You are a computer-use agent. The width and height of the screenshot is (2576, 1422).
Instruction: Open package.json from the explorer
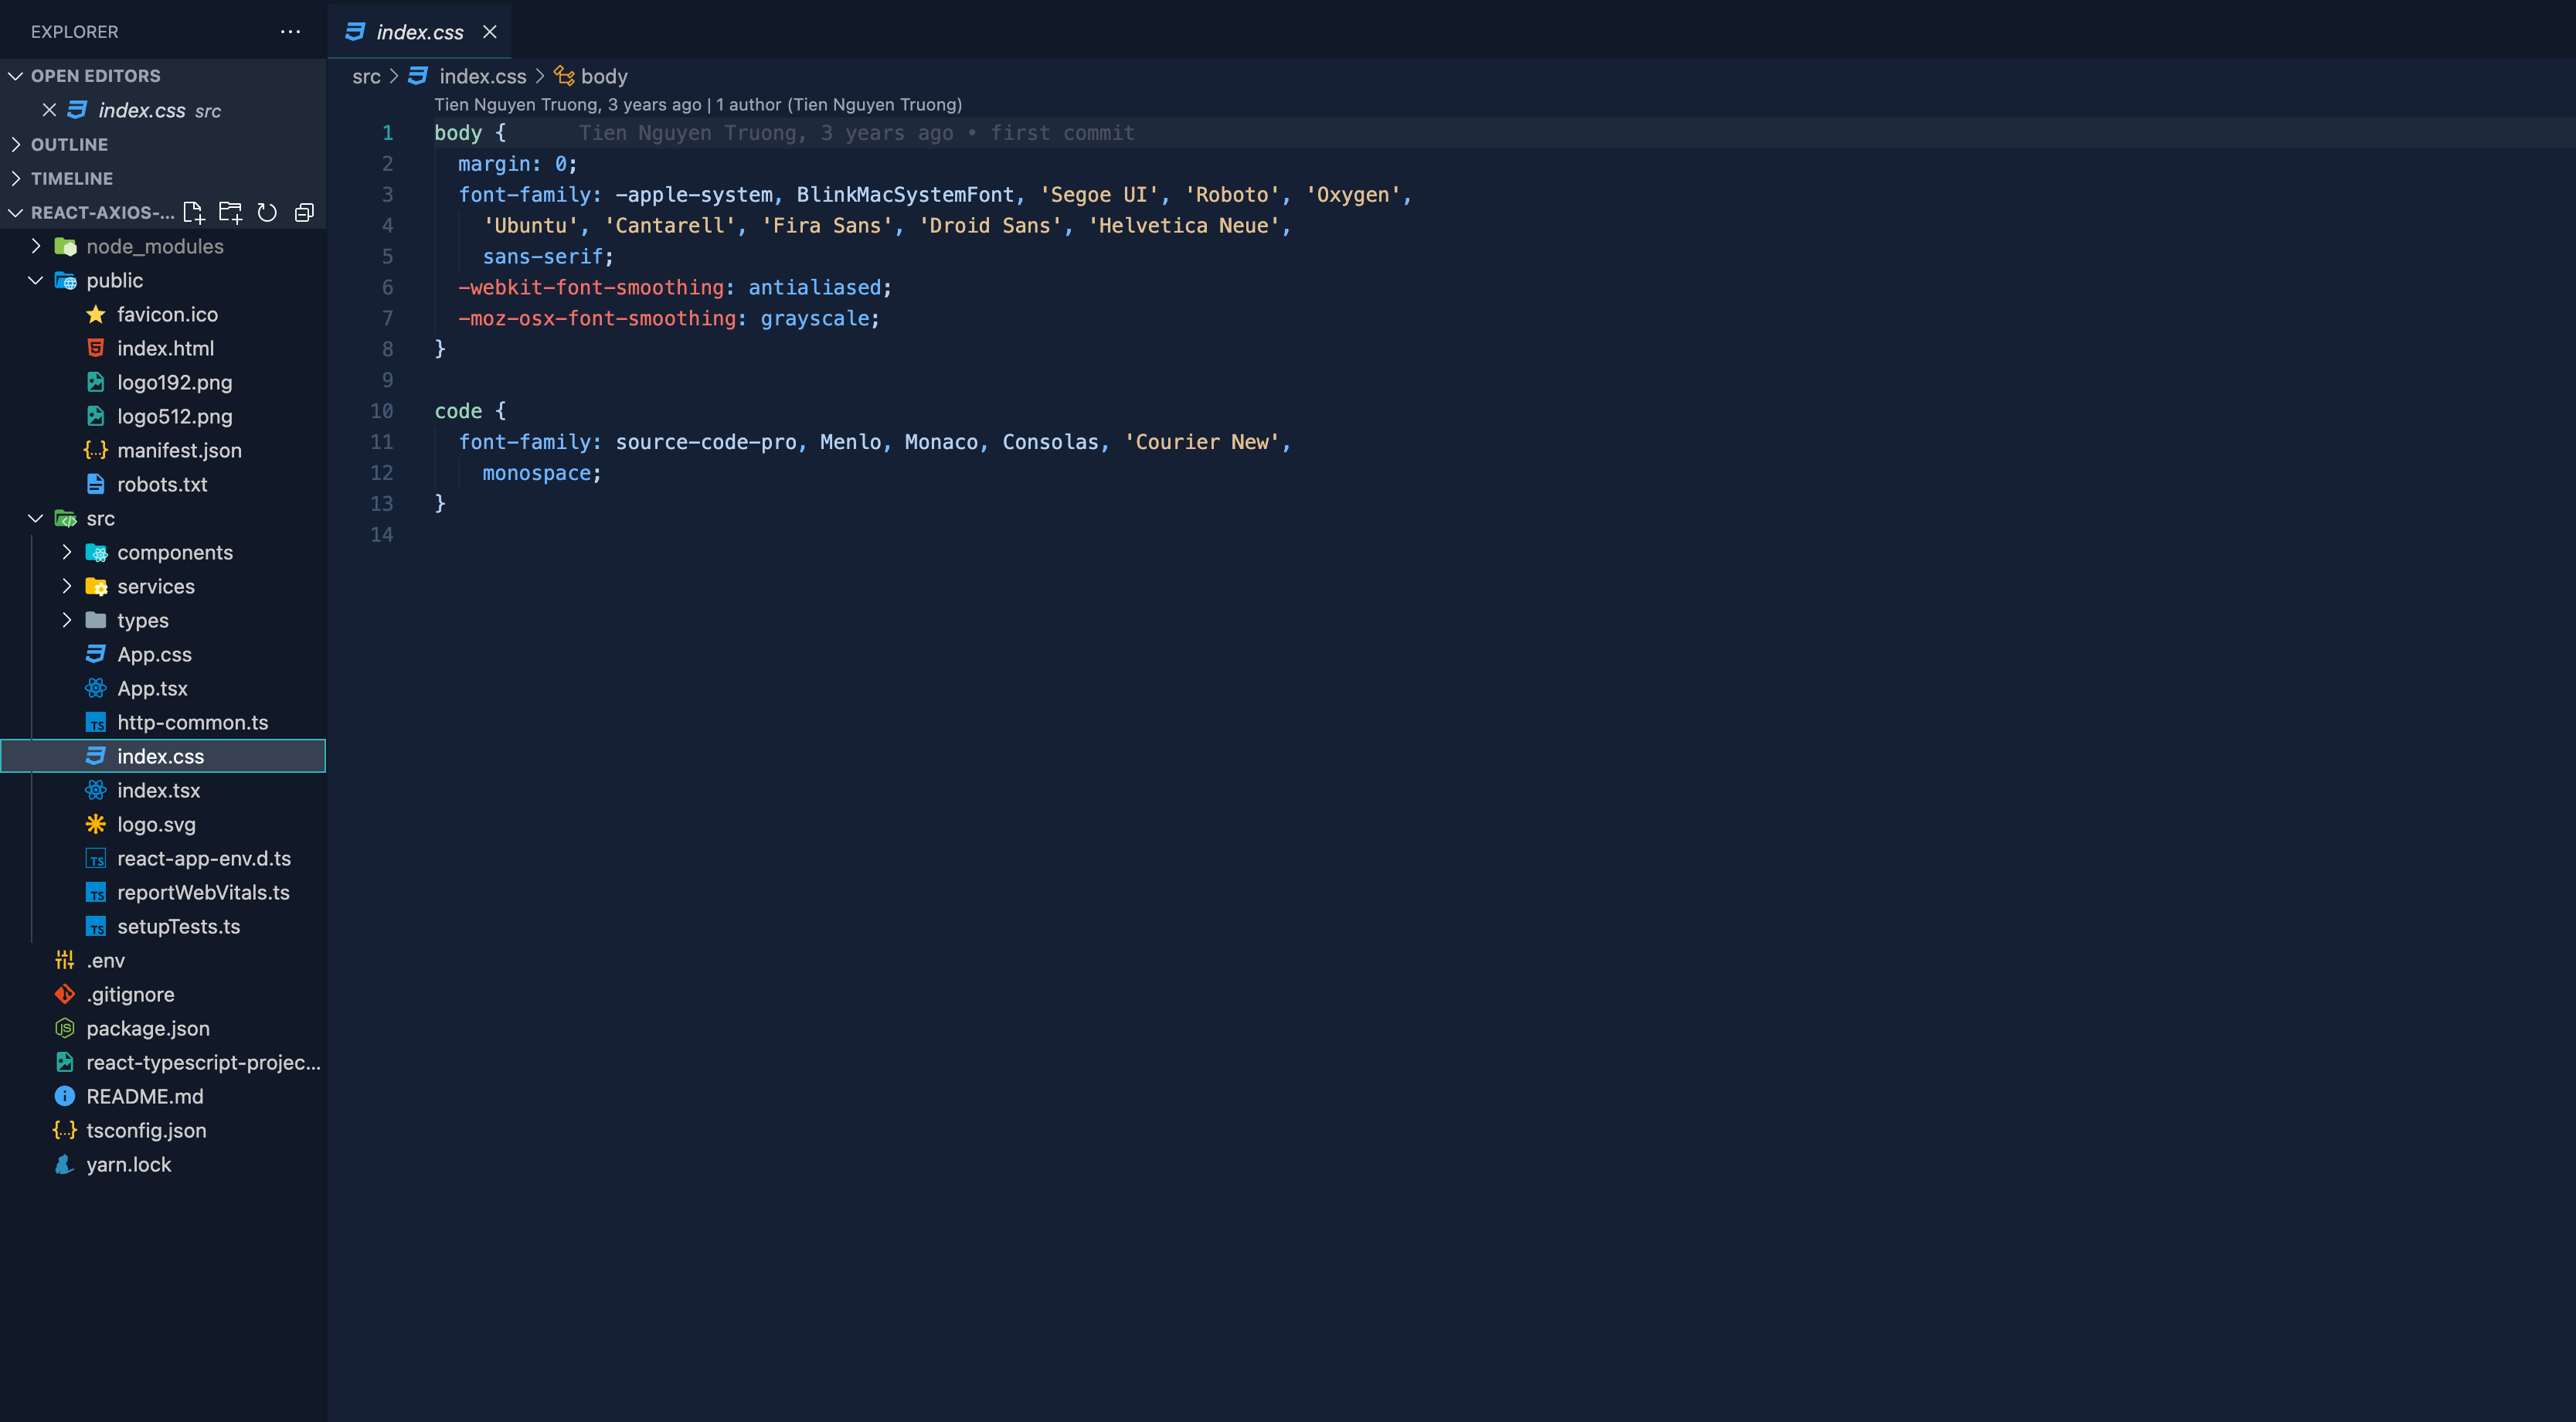click(x=148, y=1028)
